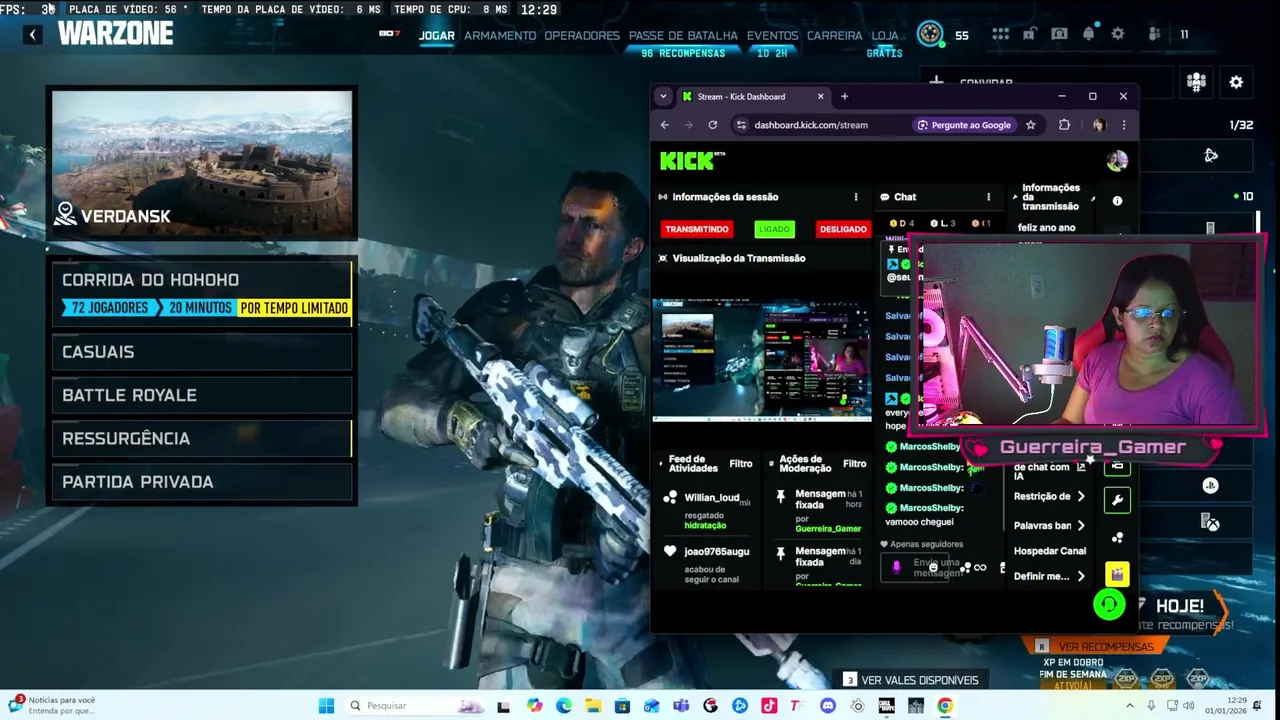Click the COD points token icon
The height and width of the screenshot is (720, 1280).
931,34
